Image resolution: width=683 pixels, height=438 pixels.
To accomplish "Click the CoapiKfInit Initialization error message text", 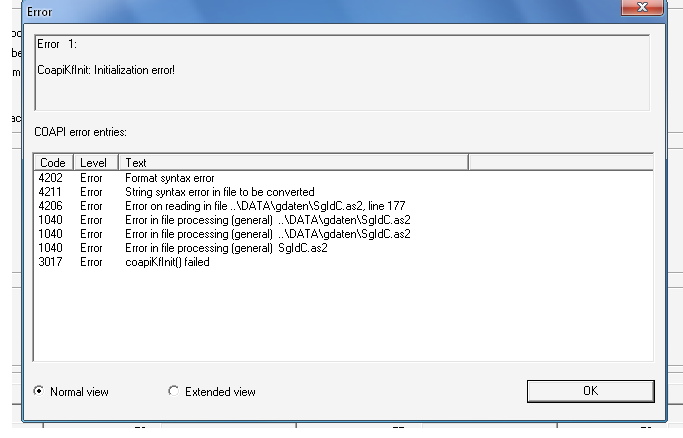I will [x=106, y=70].
